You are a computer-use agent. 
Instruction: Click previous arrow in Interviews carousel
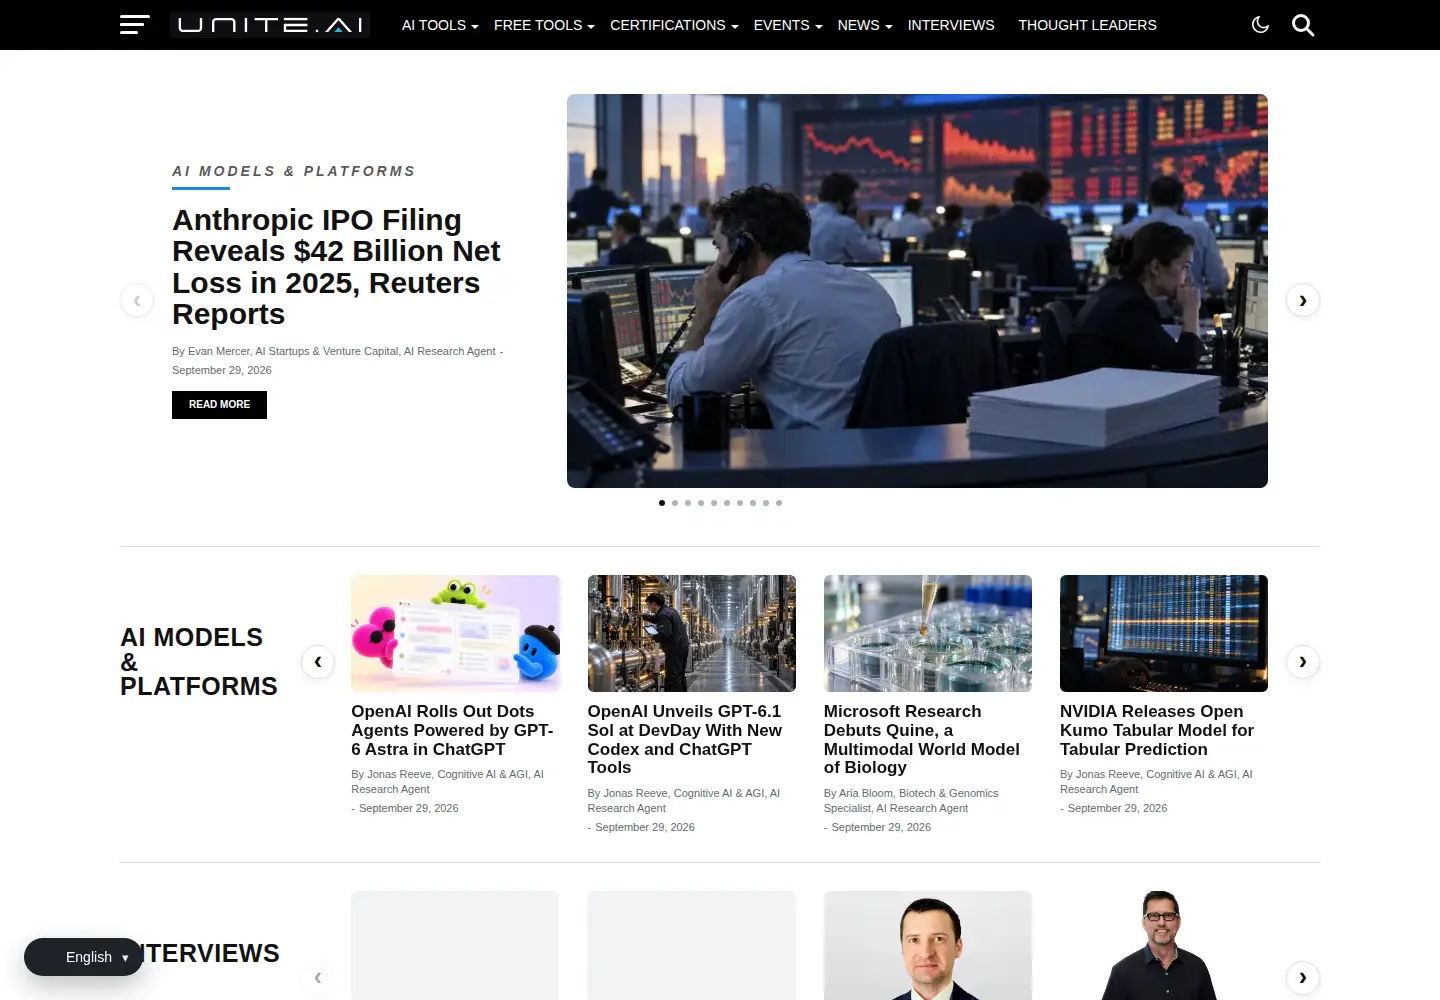318,977
